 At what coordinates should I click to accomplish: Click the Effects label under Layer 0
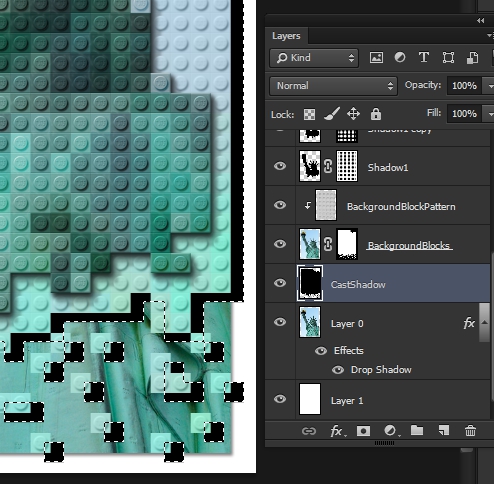click(349, 351)
